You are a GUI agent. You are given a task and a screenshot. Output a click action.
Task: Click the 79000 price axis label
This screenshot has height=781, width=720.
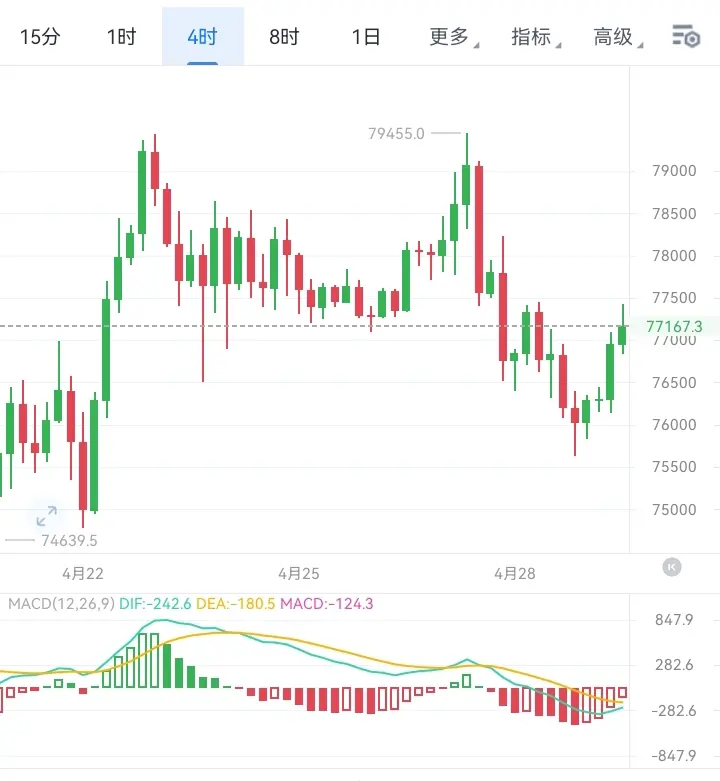click(674, 171)
